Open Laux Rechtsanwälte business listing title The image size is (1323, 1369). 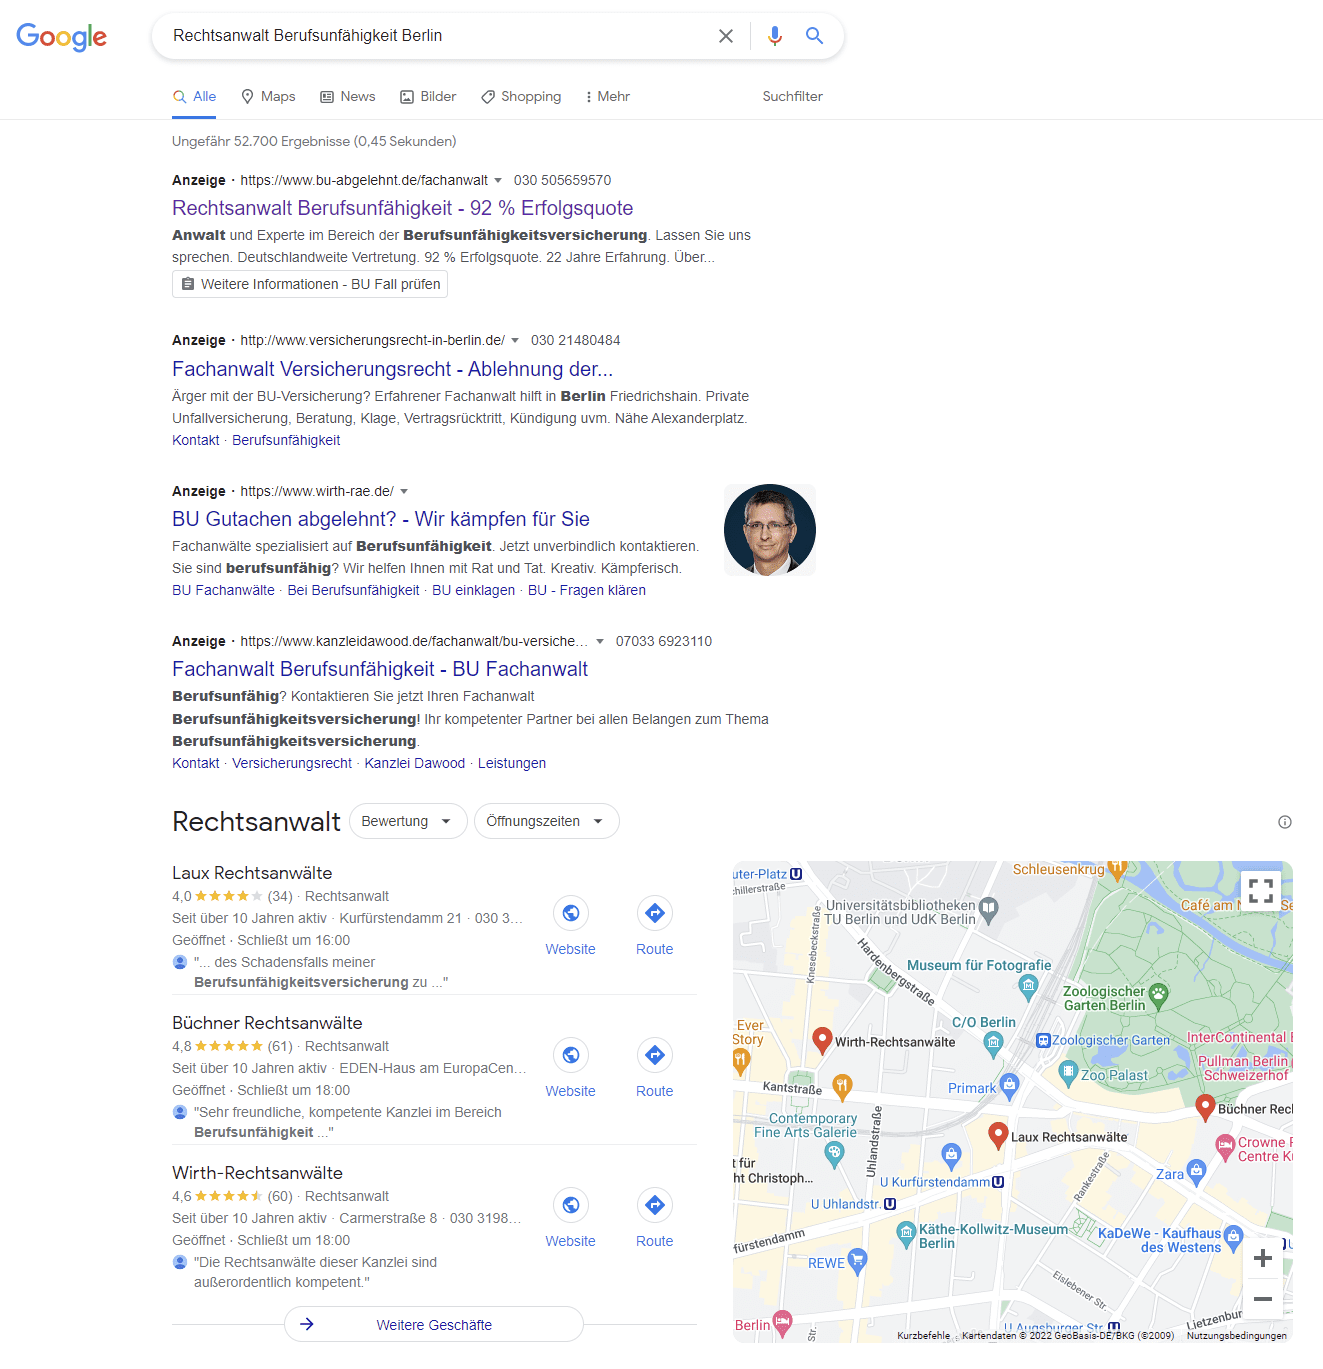point(252,873)
